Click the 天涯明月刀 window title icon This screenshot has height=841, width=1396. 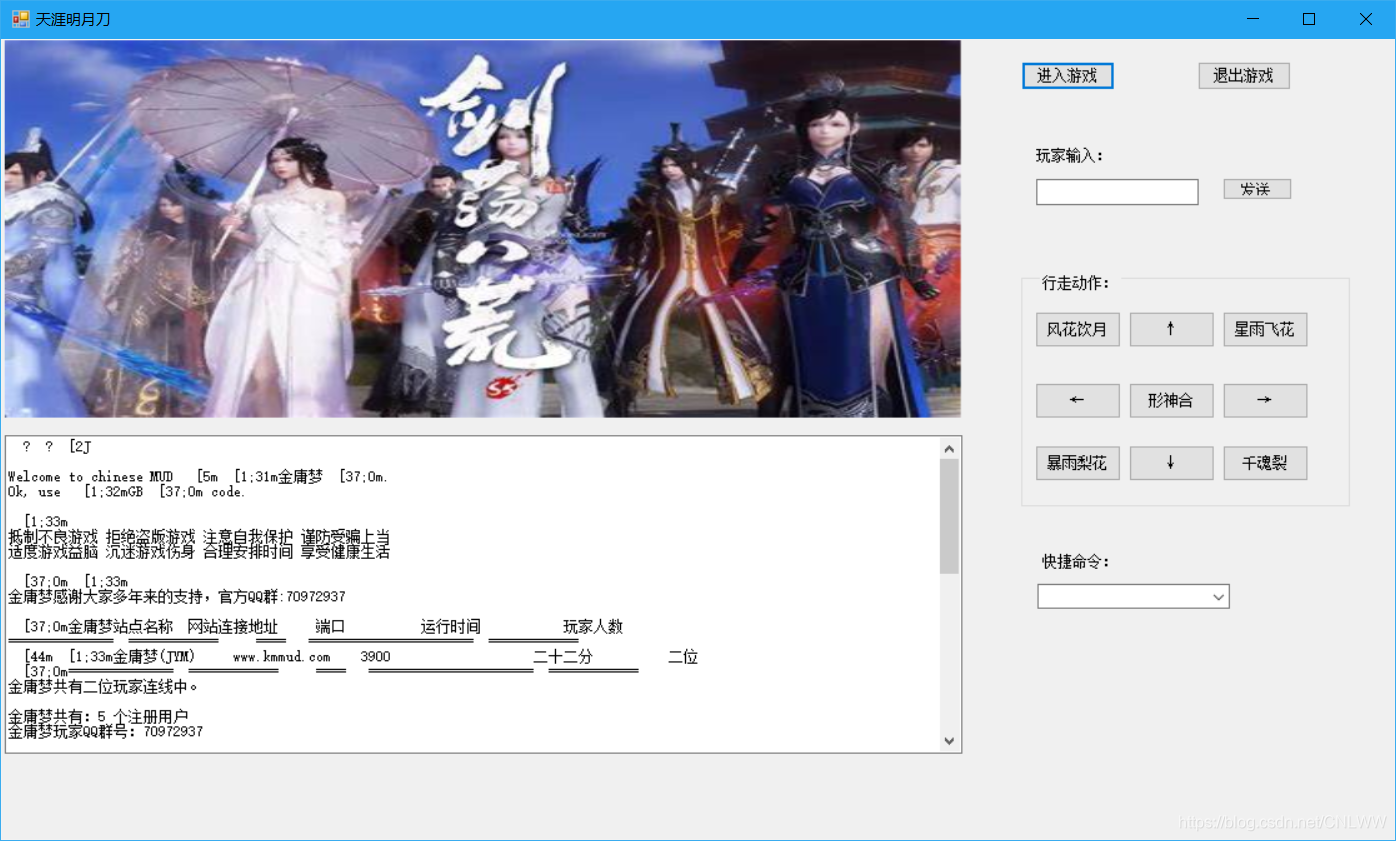(20, 19)
